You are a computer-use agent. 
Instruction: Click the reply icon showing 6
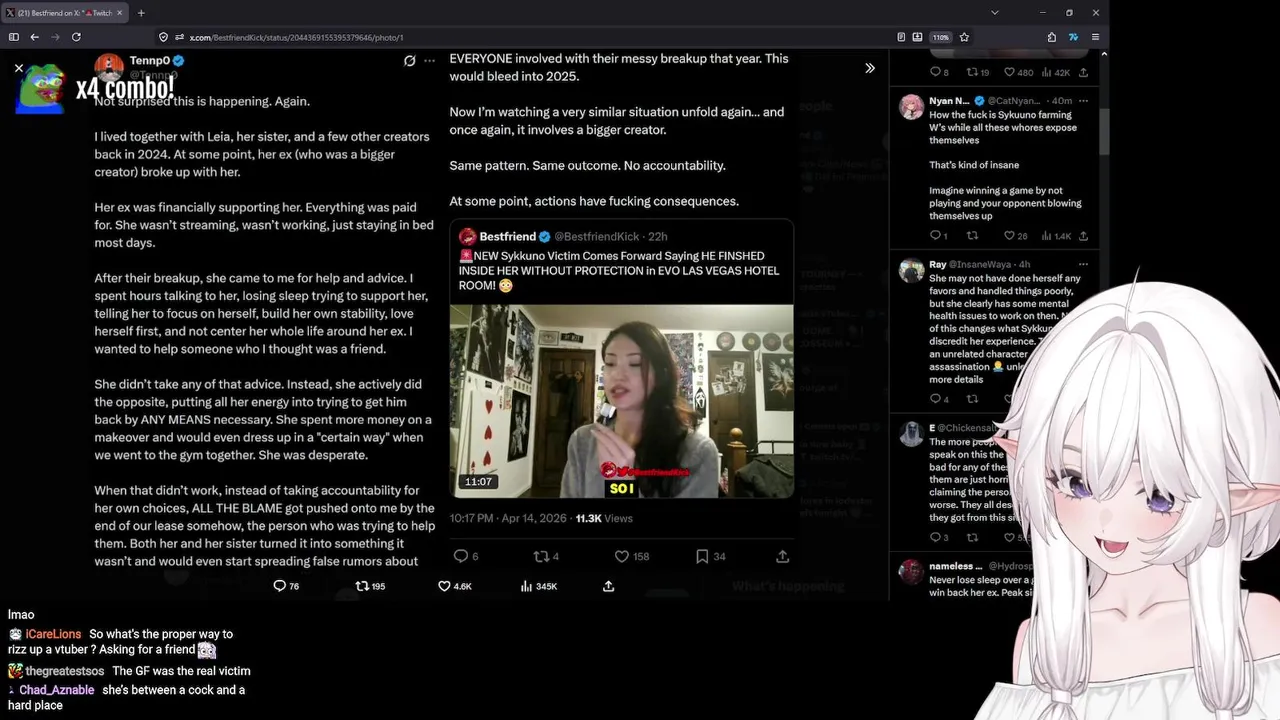[461, 556]
